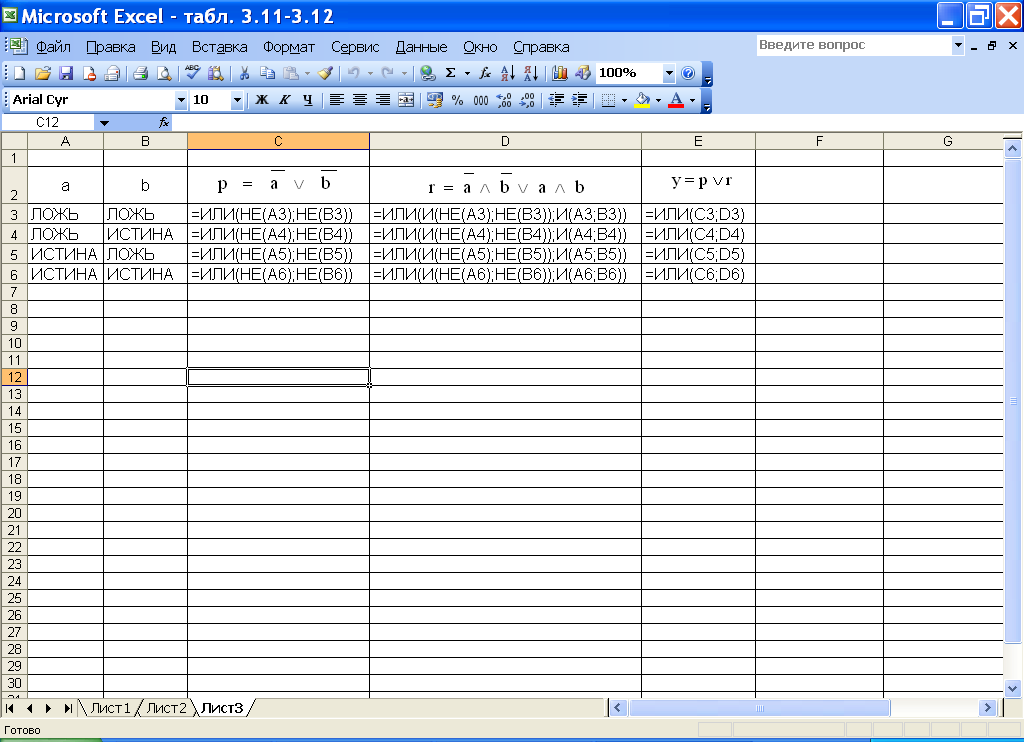
Task: Open borders dropdown arrow
Action: point(624,100)
